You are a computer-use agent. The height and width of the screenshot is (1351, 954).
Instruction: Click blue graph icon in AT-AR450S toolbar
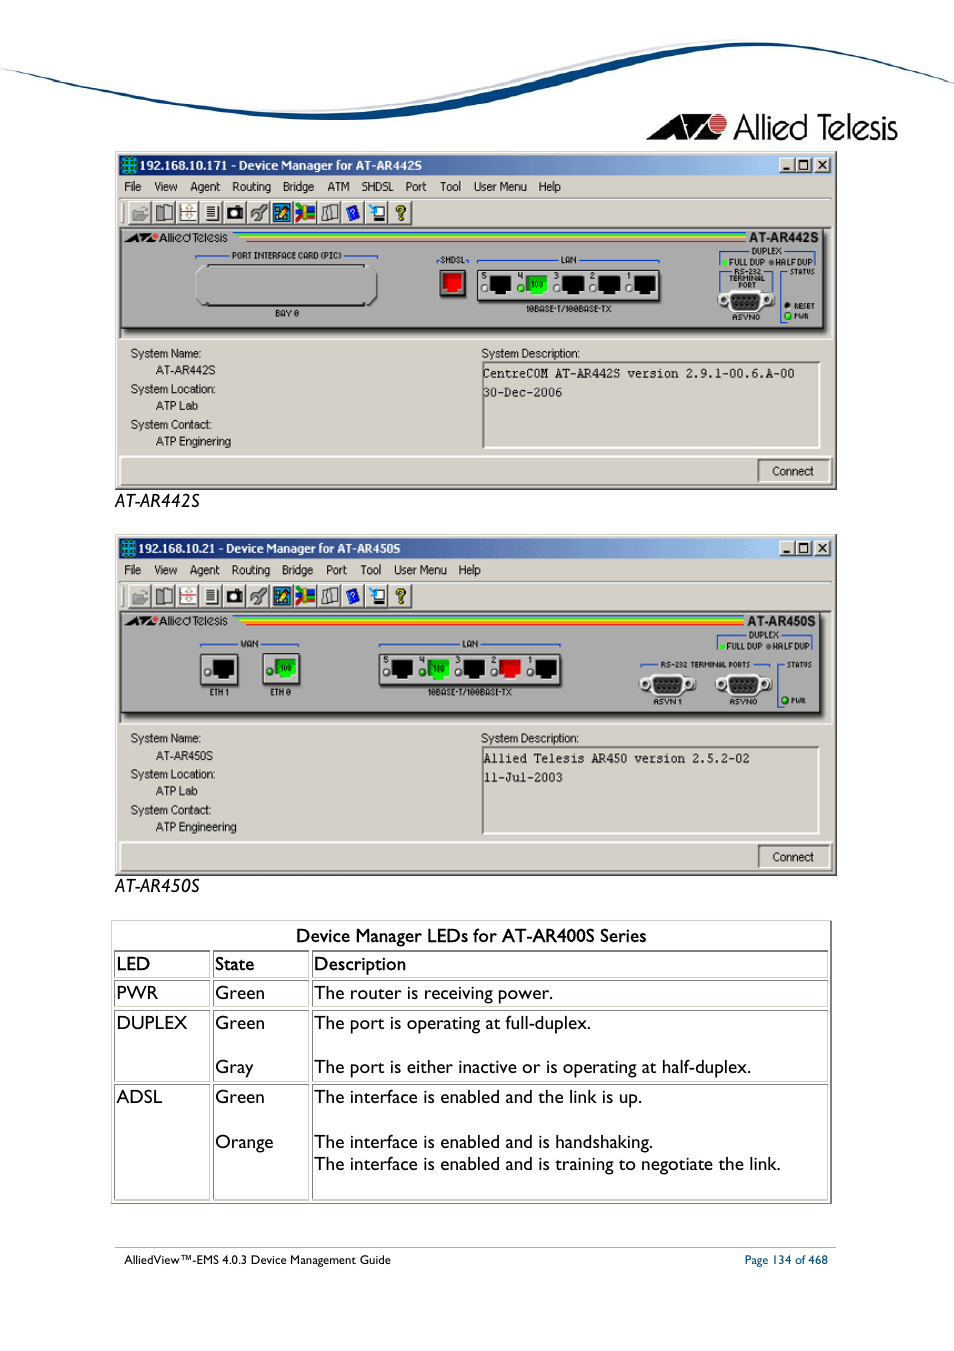pos(282,597)
